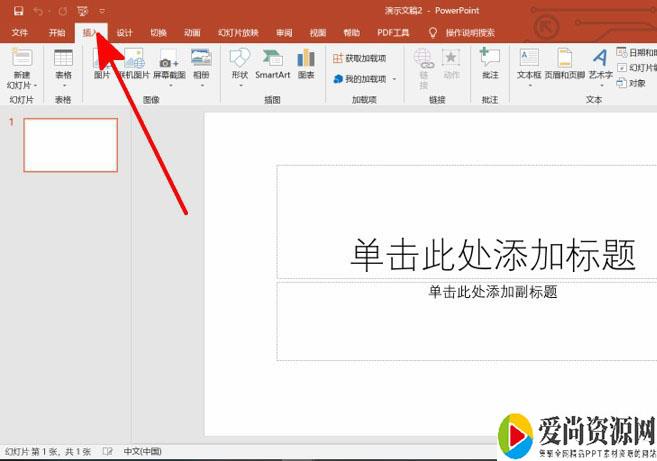
Task: Switch to the Design 设计 tab
Action: (x=124, y=32)
